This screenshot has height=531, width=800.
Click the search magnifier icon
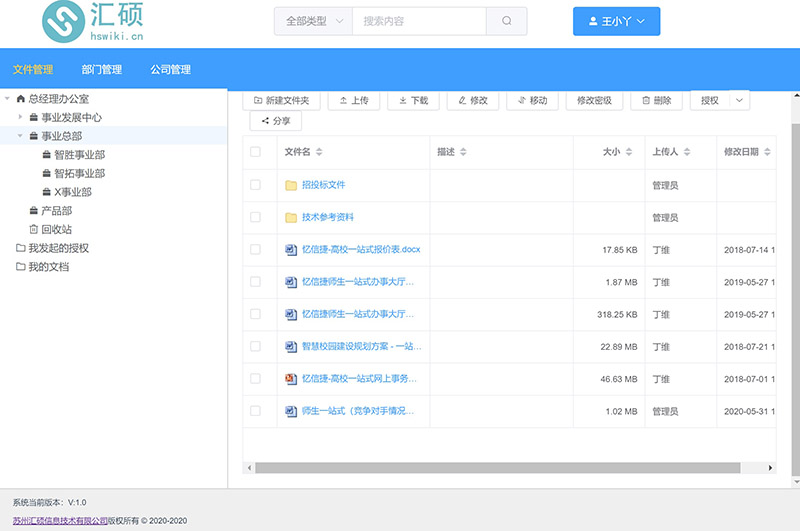coord(507,21)
